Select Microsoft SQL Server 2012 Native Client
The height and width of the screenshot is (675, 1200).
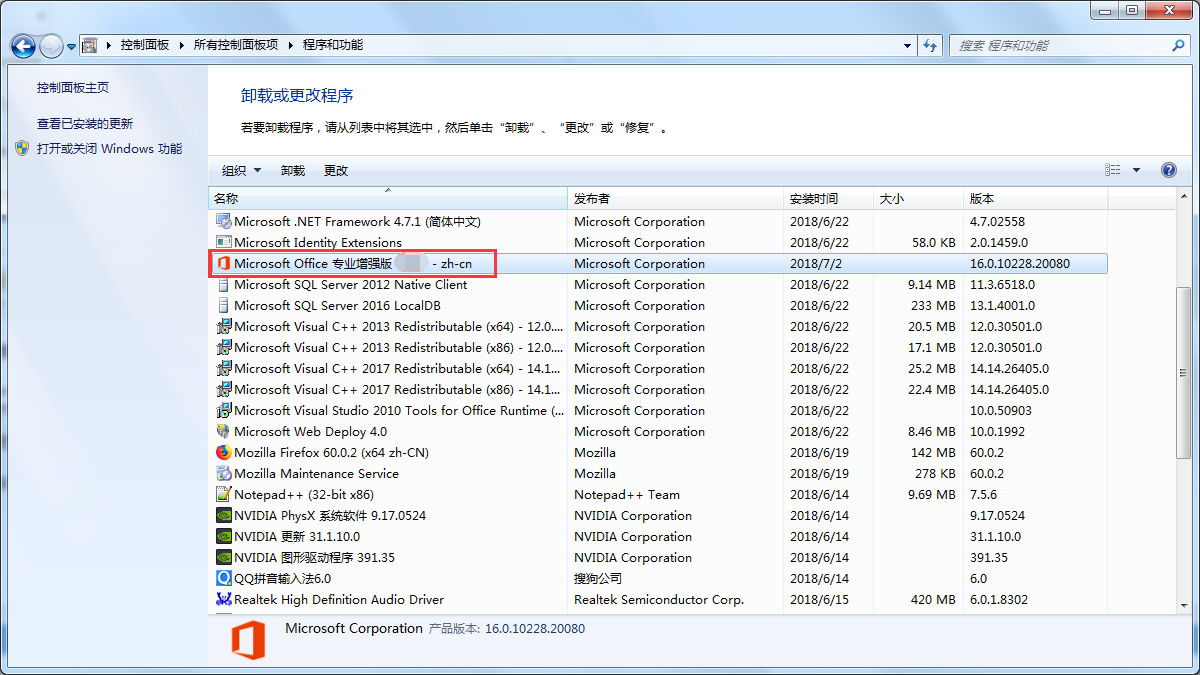coord(351,285)
